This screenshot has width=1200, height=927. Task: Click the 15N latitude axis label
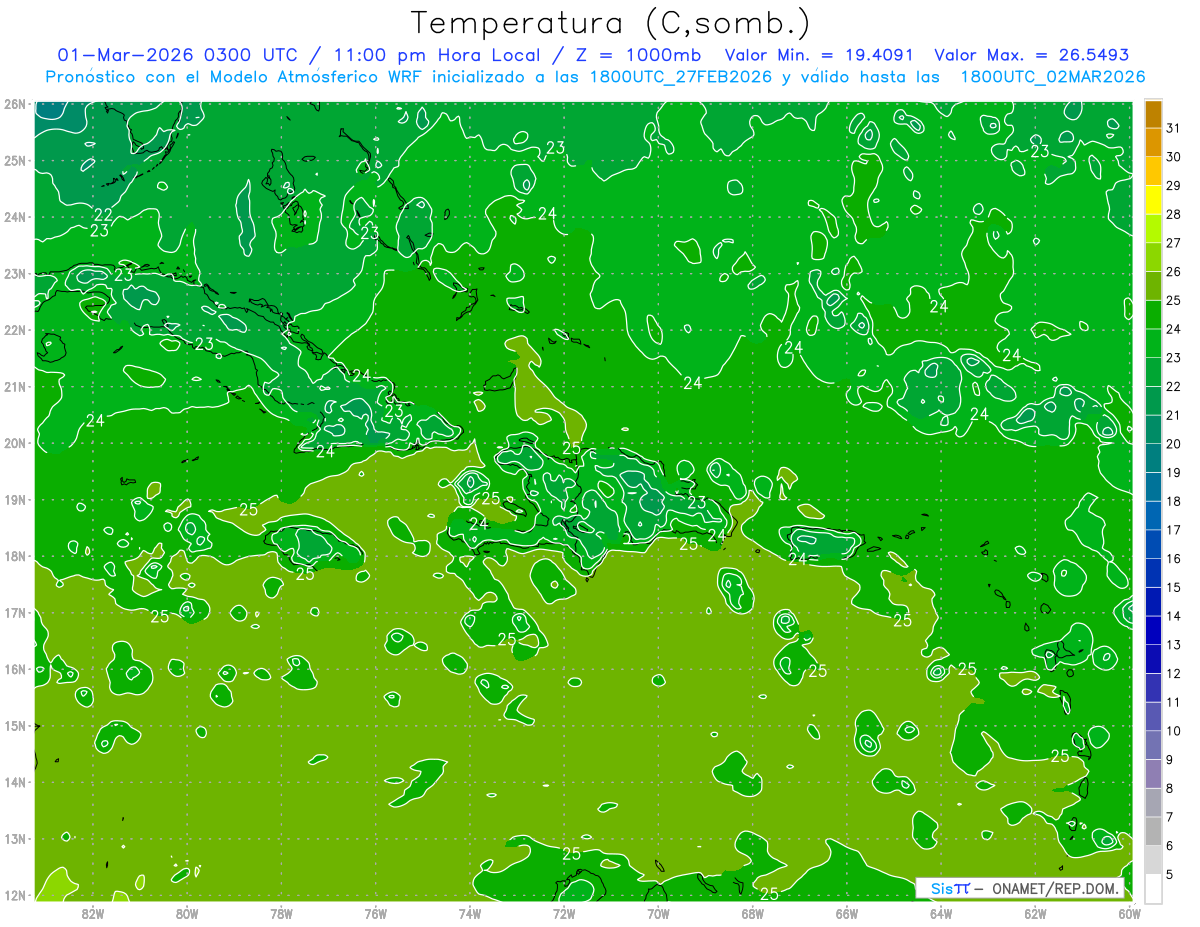(x=15, y=726)
